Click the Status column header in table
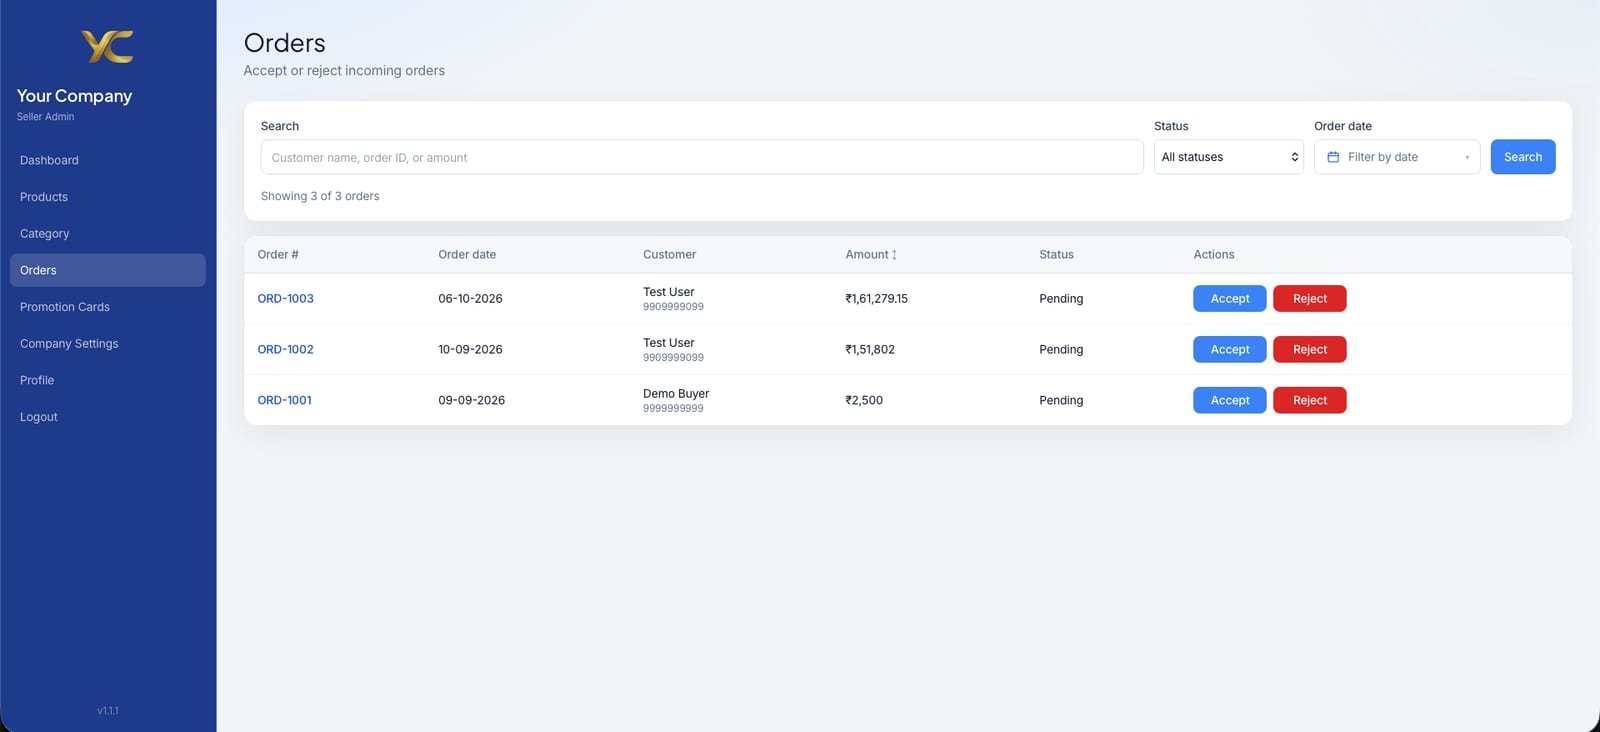The width and height of the screenshot is (1600, 732). pyautogui.click(x=1056, y=255)
